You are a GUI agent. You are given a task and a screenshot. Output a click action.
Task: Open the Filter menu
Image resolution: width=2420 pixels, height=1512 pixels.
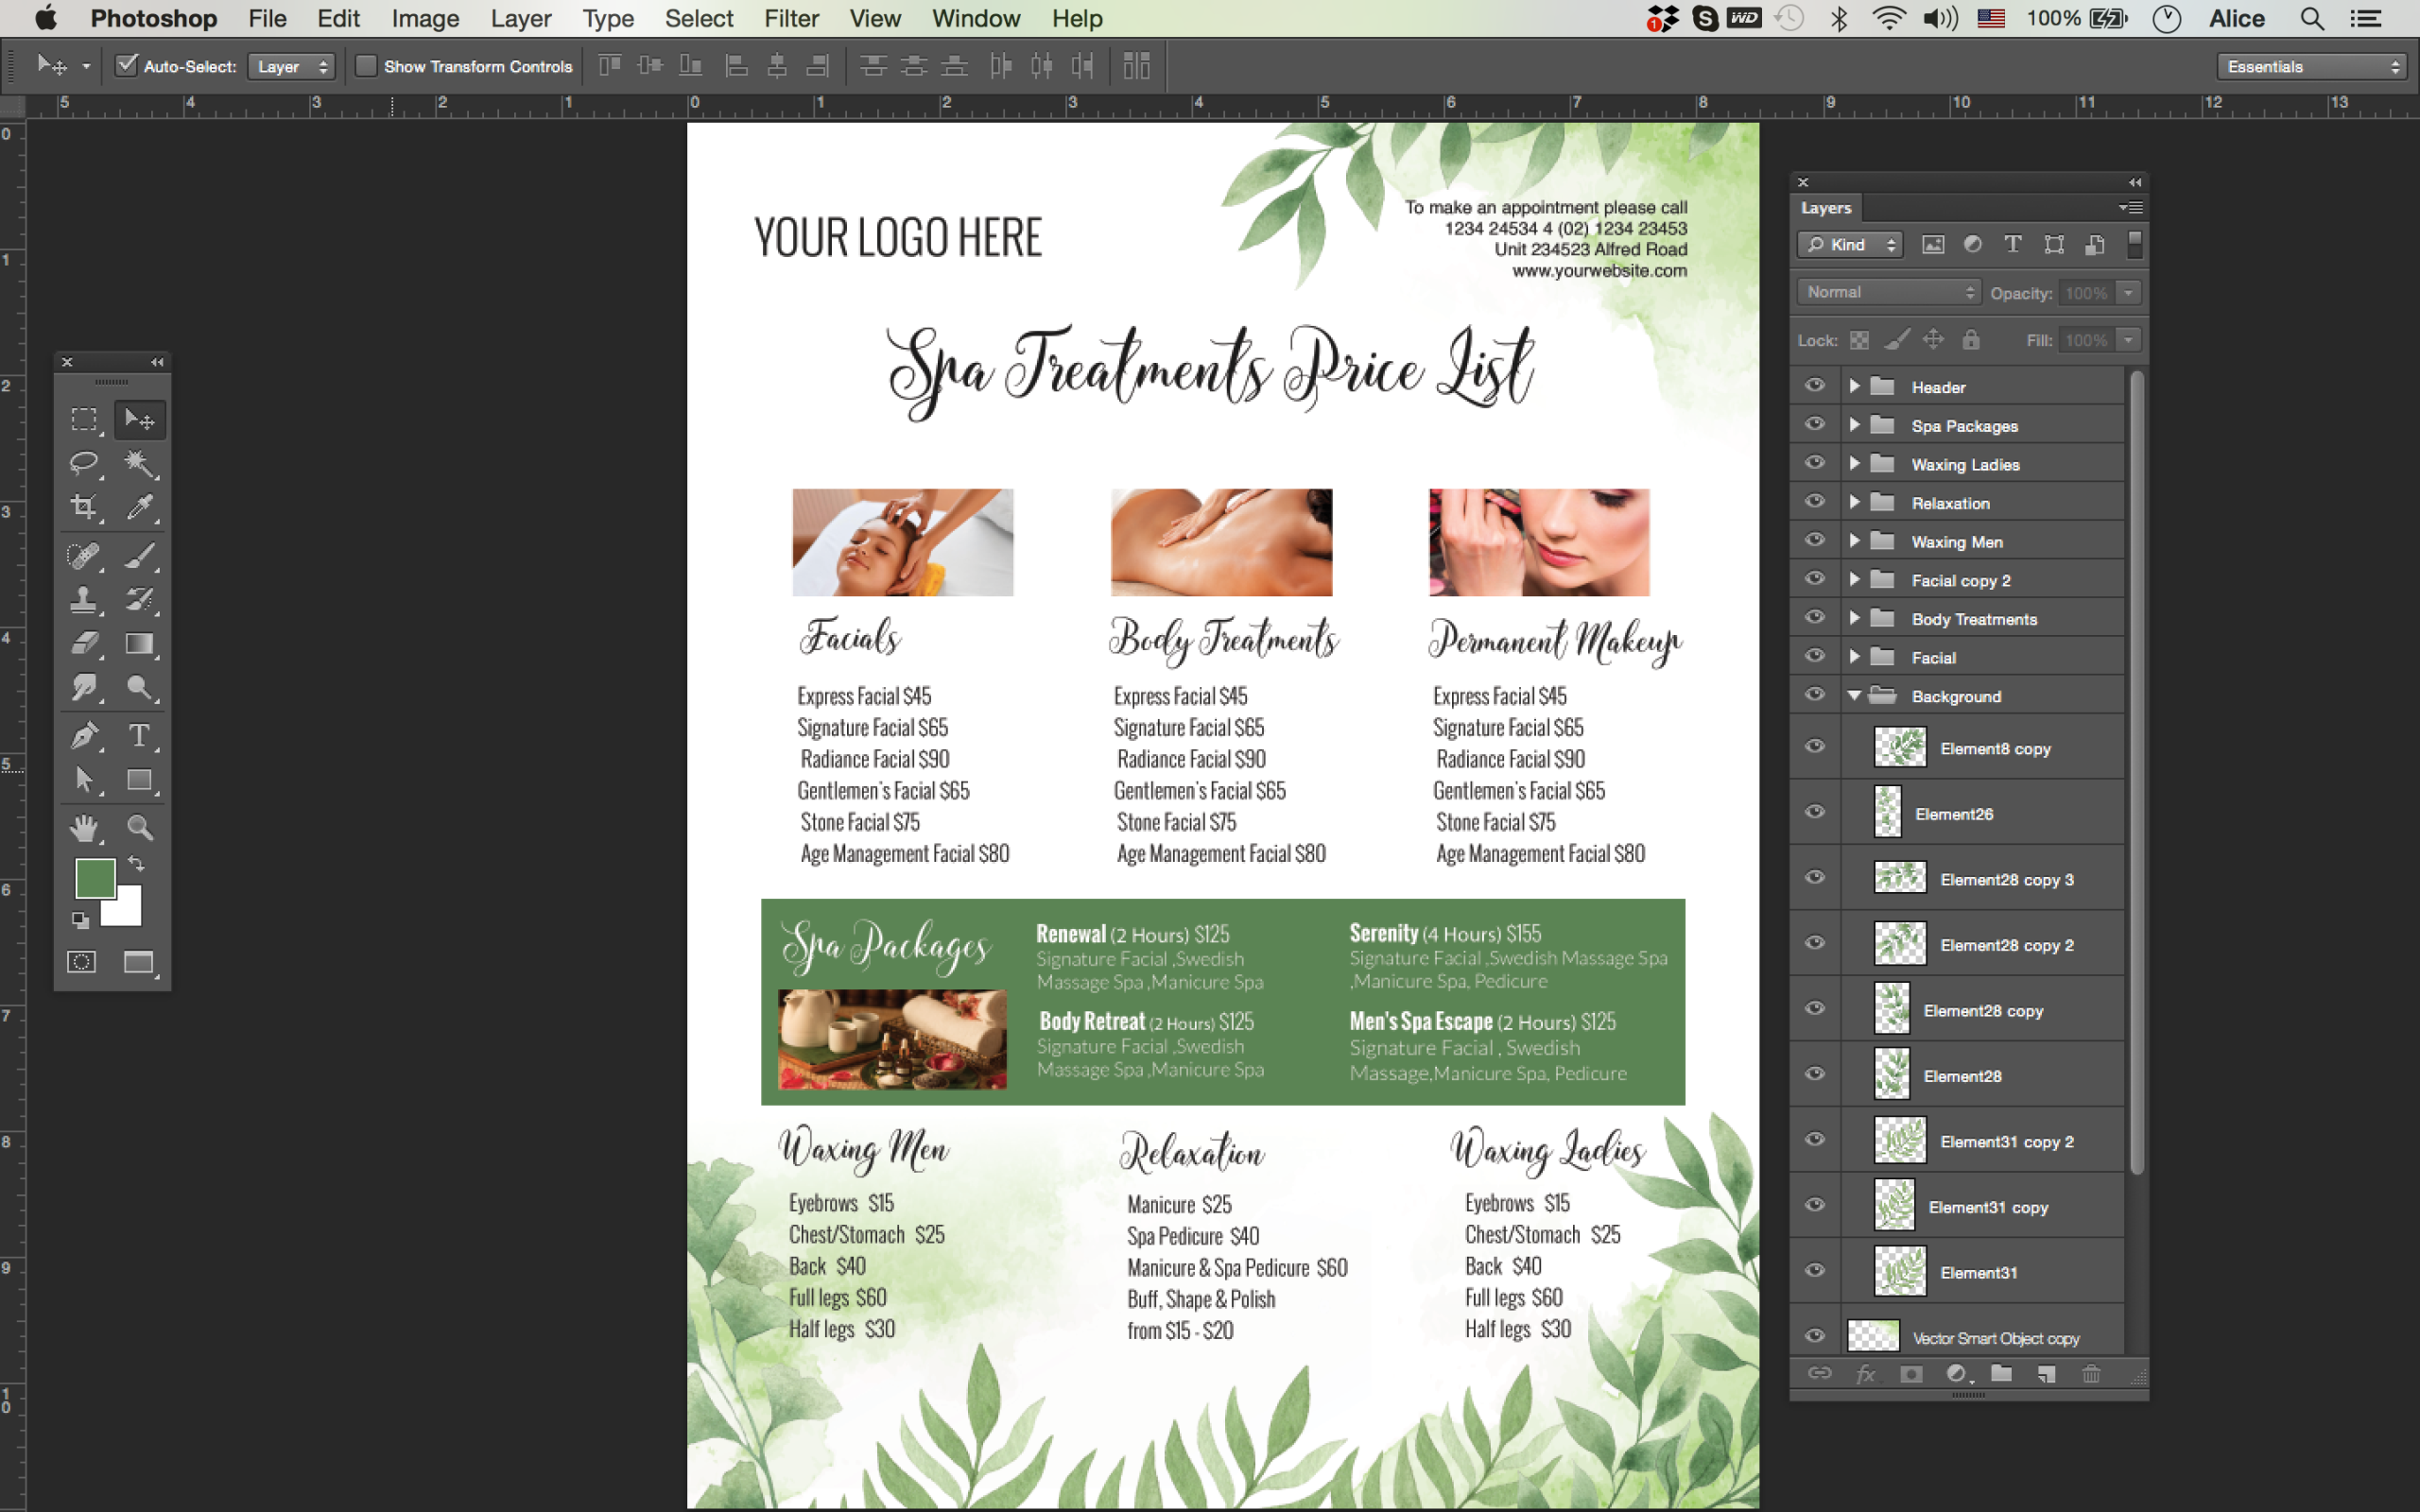tap(791, 18)
